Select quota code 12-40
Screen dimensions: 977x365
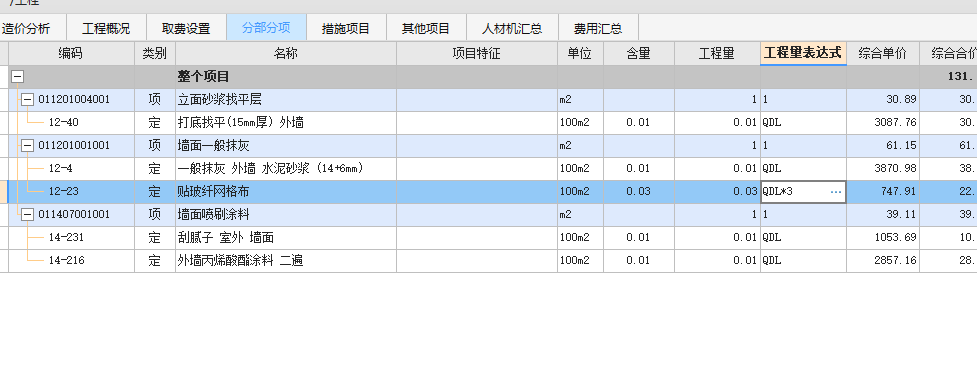click(x=64, y=123)
